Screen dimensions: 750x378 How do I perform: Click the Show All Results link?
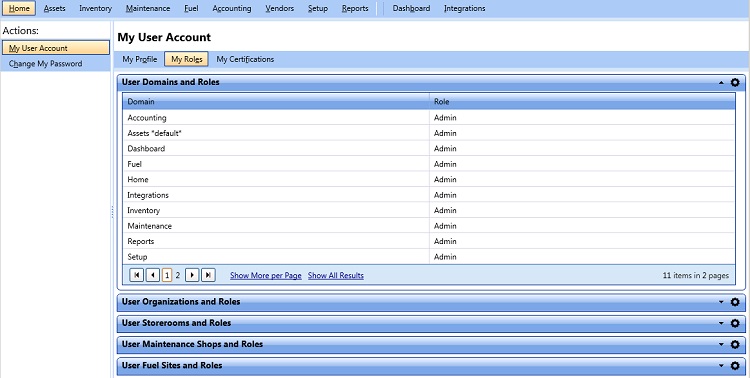336,276
